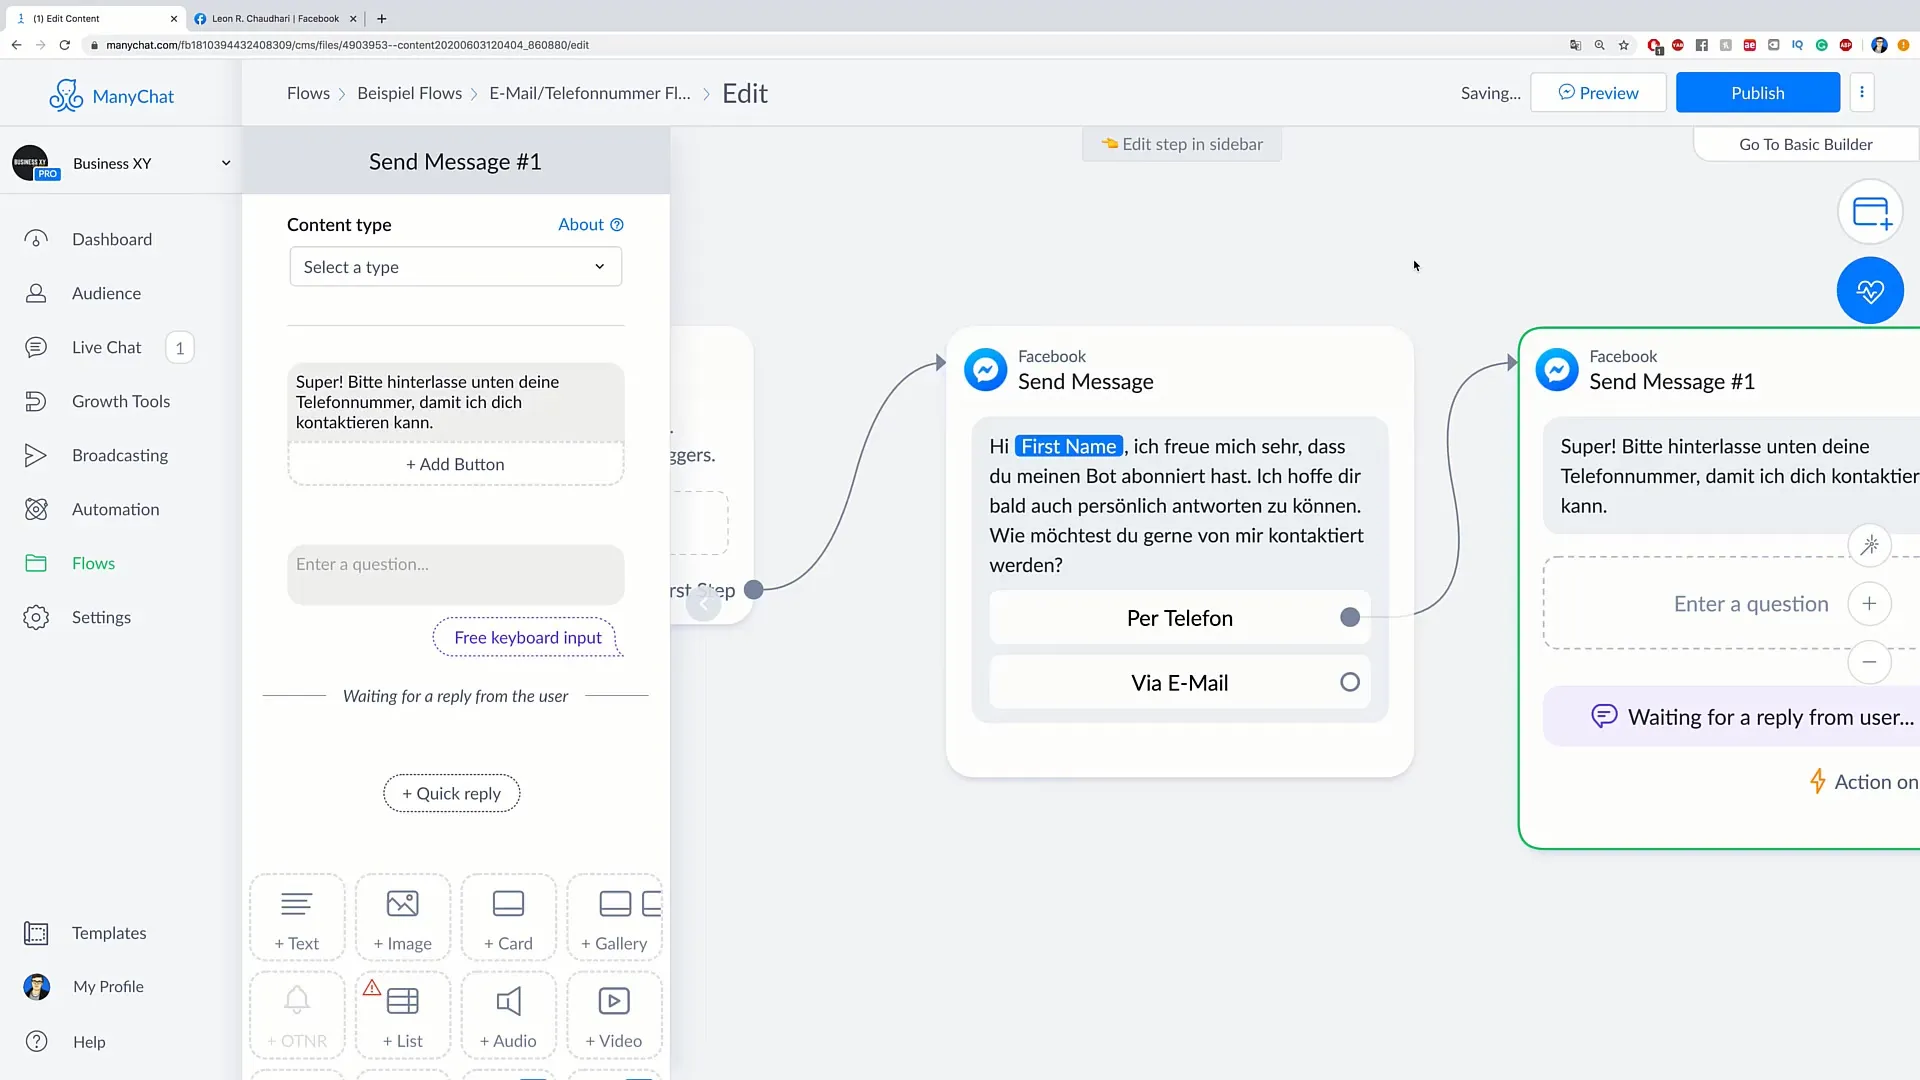The width and height of the screenshot is (1920, 1080).
Task: Enable Free keyboard input toggle
Action: click(526, 637)
